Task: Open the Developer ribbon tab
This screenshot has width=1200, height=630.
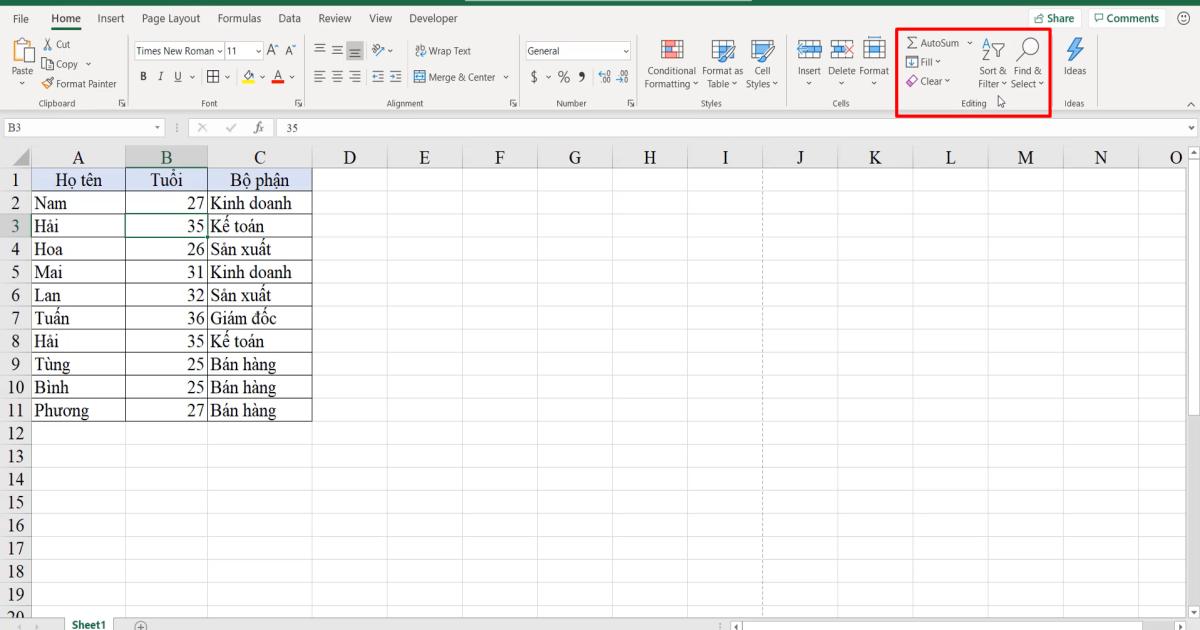Action: 433,18
